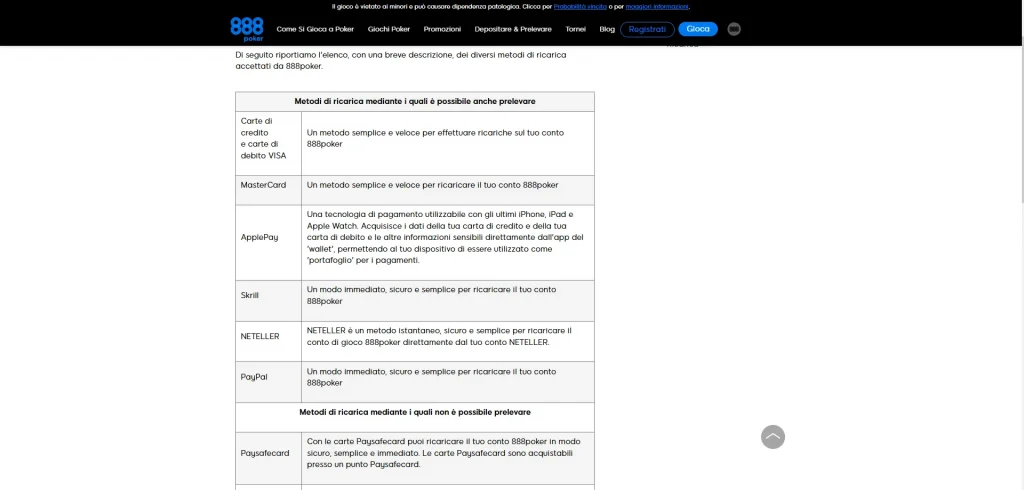Select the Skrill method cell
The height and width of the screenshot is (490, 1024).
250,295
